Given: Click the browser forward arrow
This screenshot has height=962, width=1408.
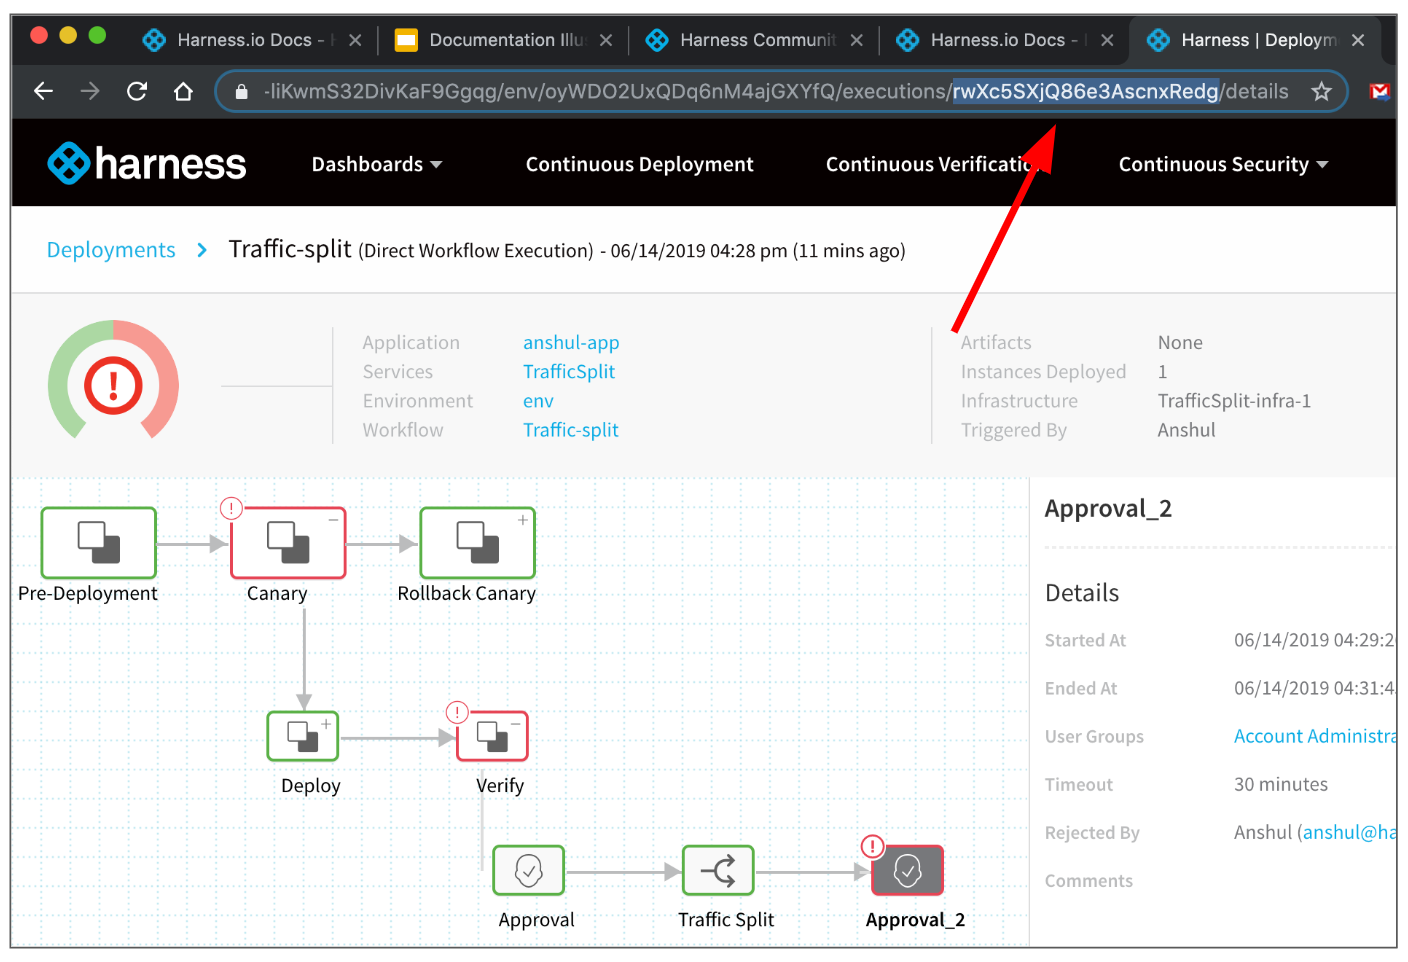Looking at the screenshot, I should pos(90,92).
